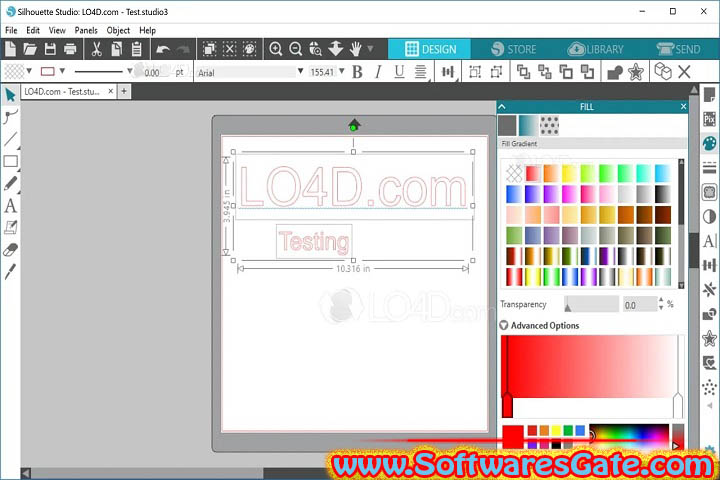Viewport: 720px width, 480px height.
Task: Pick the Rectangle drawing tool
Action: pos(10,161)
